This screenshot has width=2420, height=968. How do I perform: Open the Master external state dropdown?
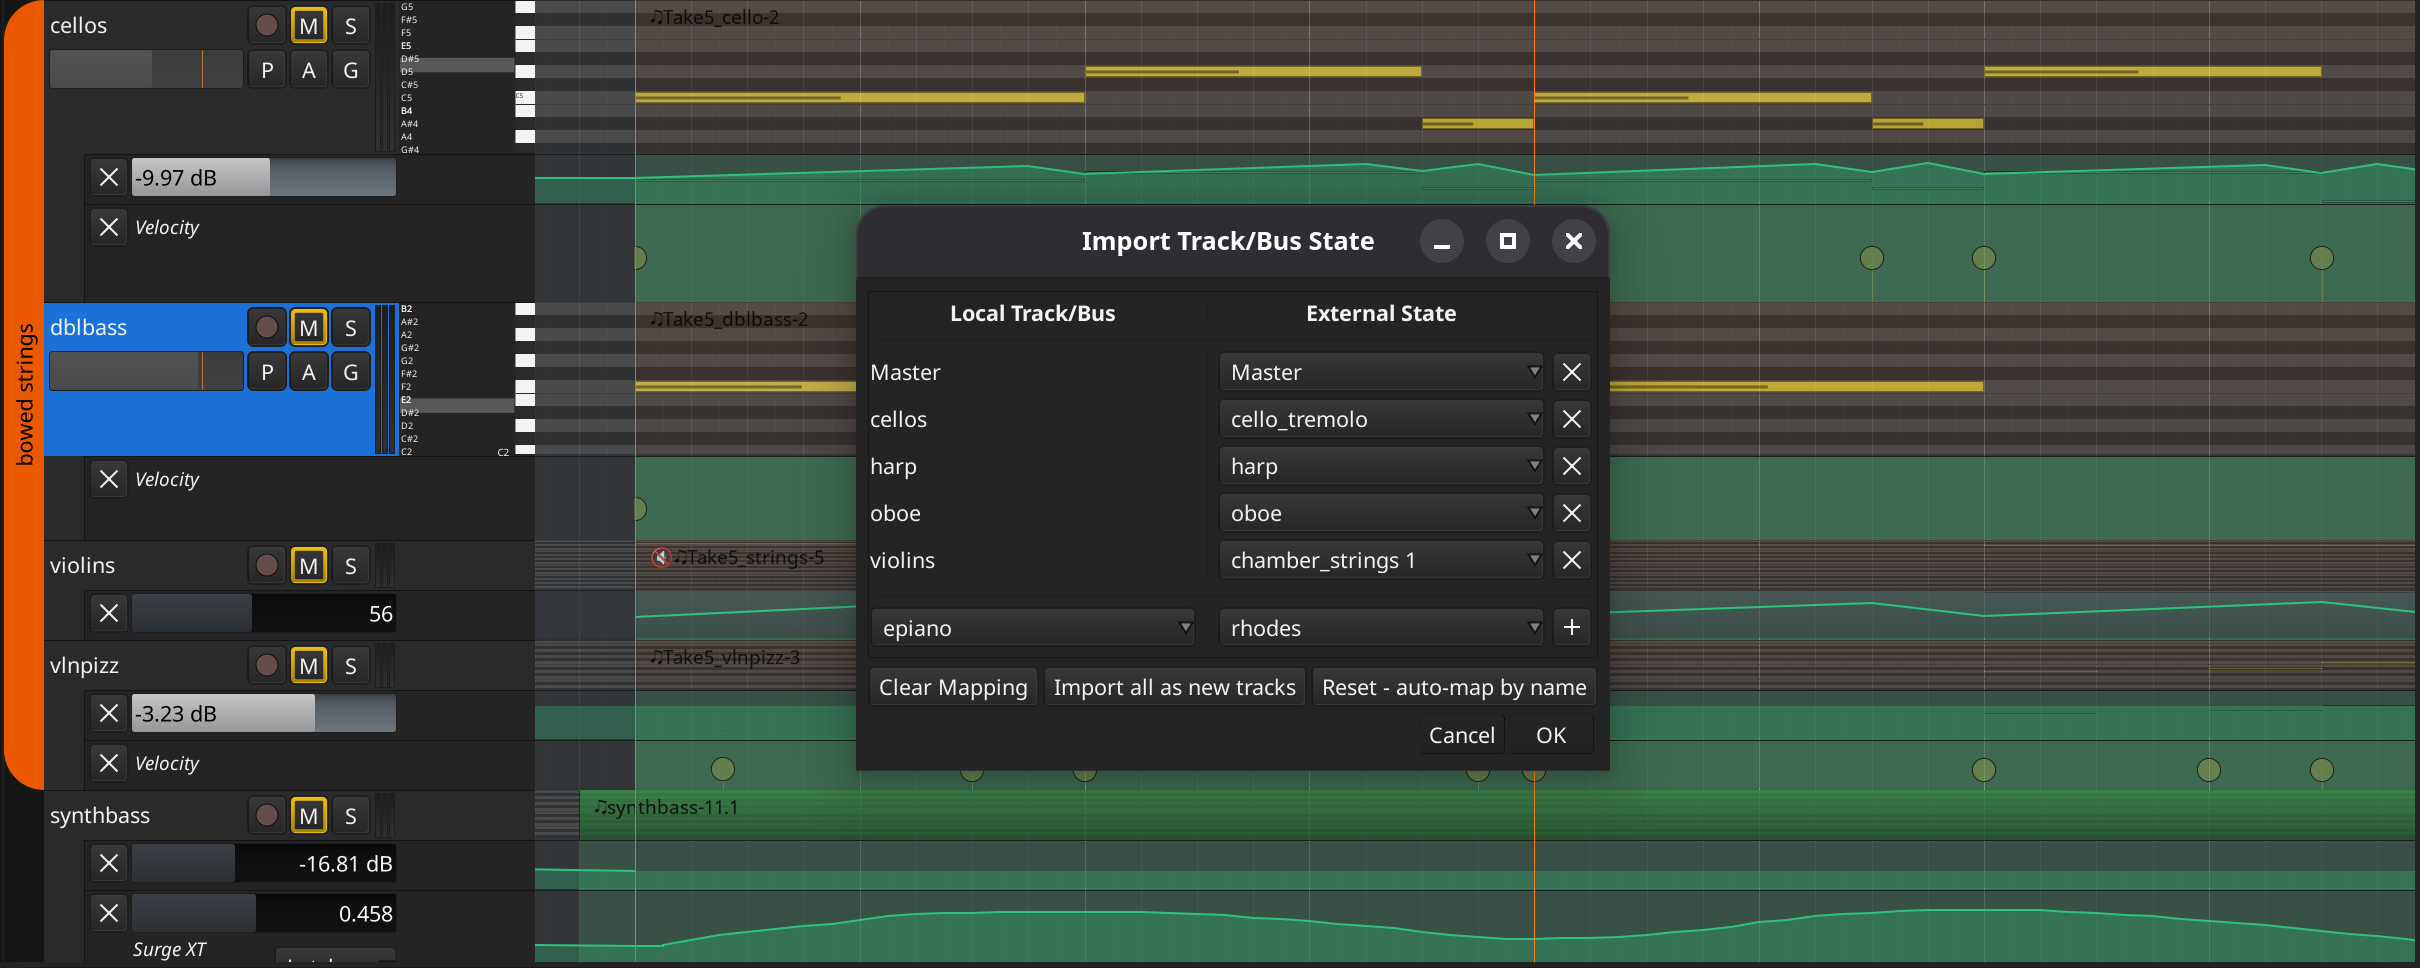point(1381,371)
